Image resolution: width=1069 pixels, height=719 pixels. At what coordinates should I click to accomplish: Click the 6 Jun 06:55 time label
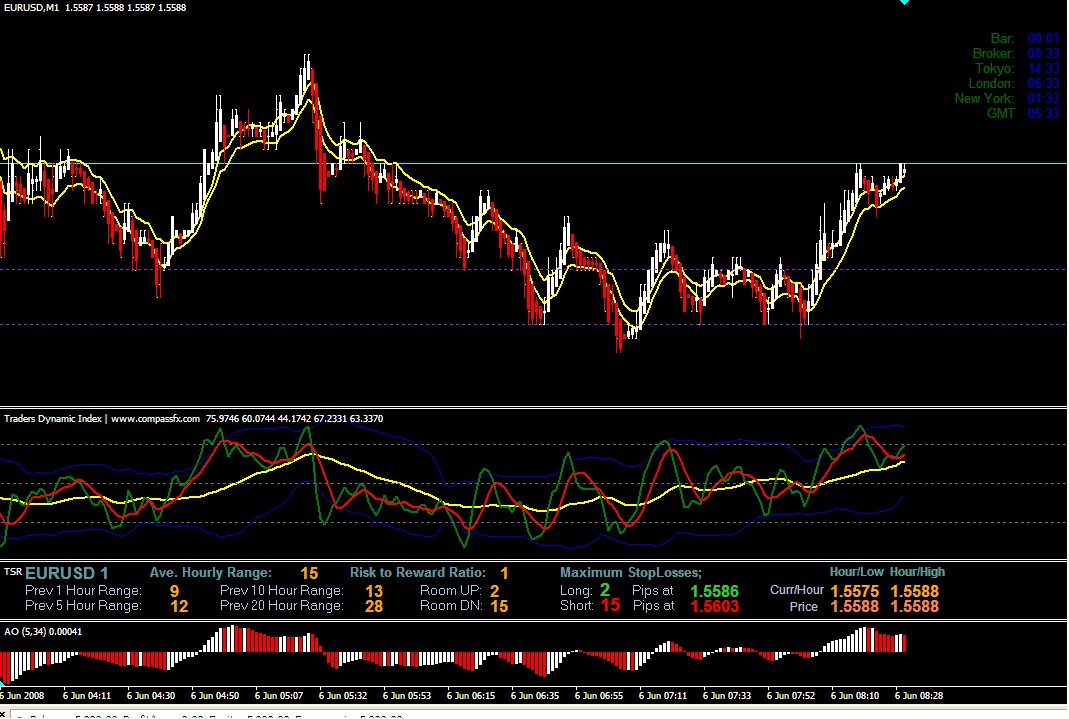pos(599,696)
